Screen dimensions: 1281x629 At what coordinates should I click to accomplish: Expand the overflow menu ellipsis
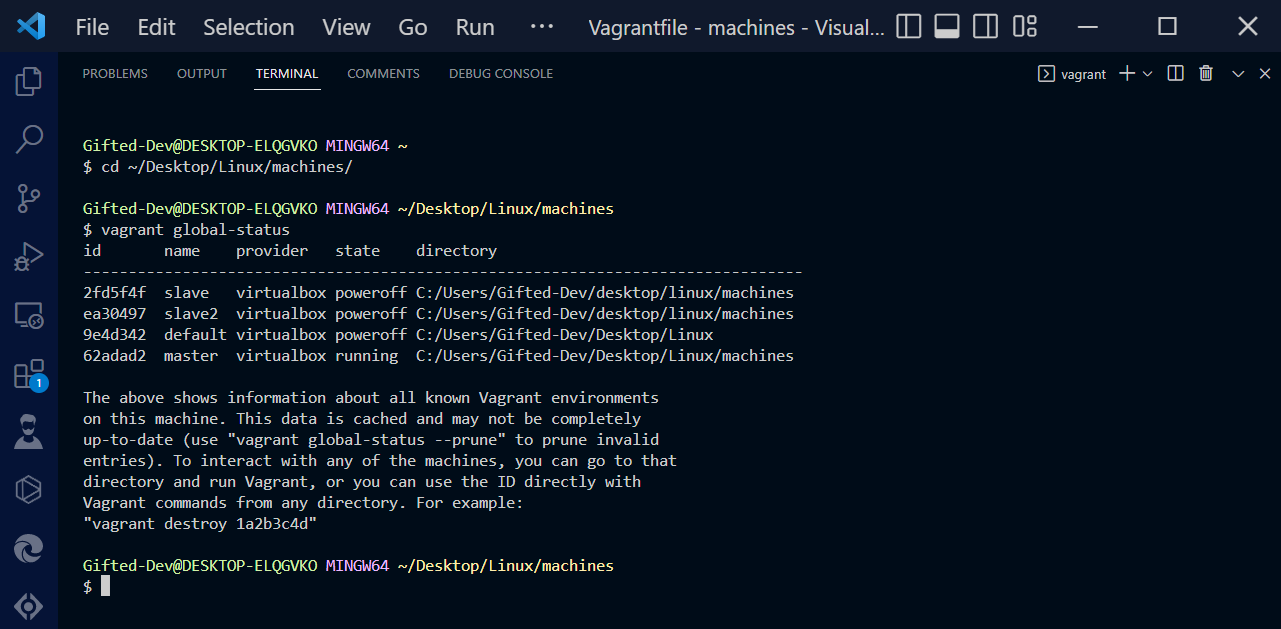pyautogui.click(x=542, y=27)
